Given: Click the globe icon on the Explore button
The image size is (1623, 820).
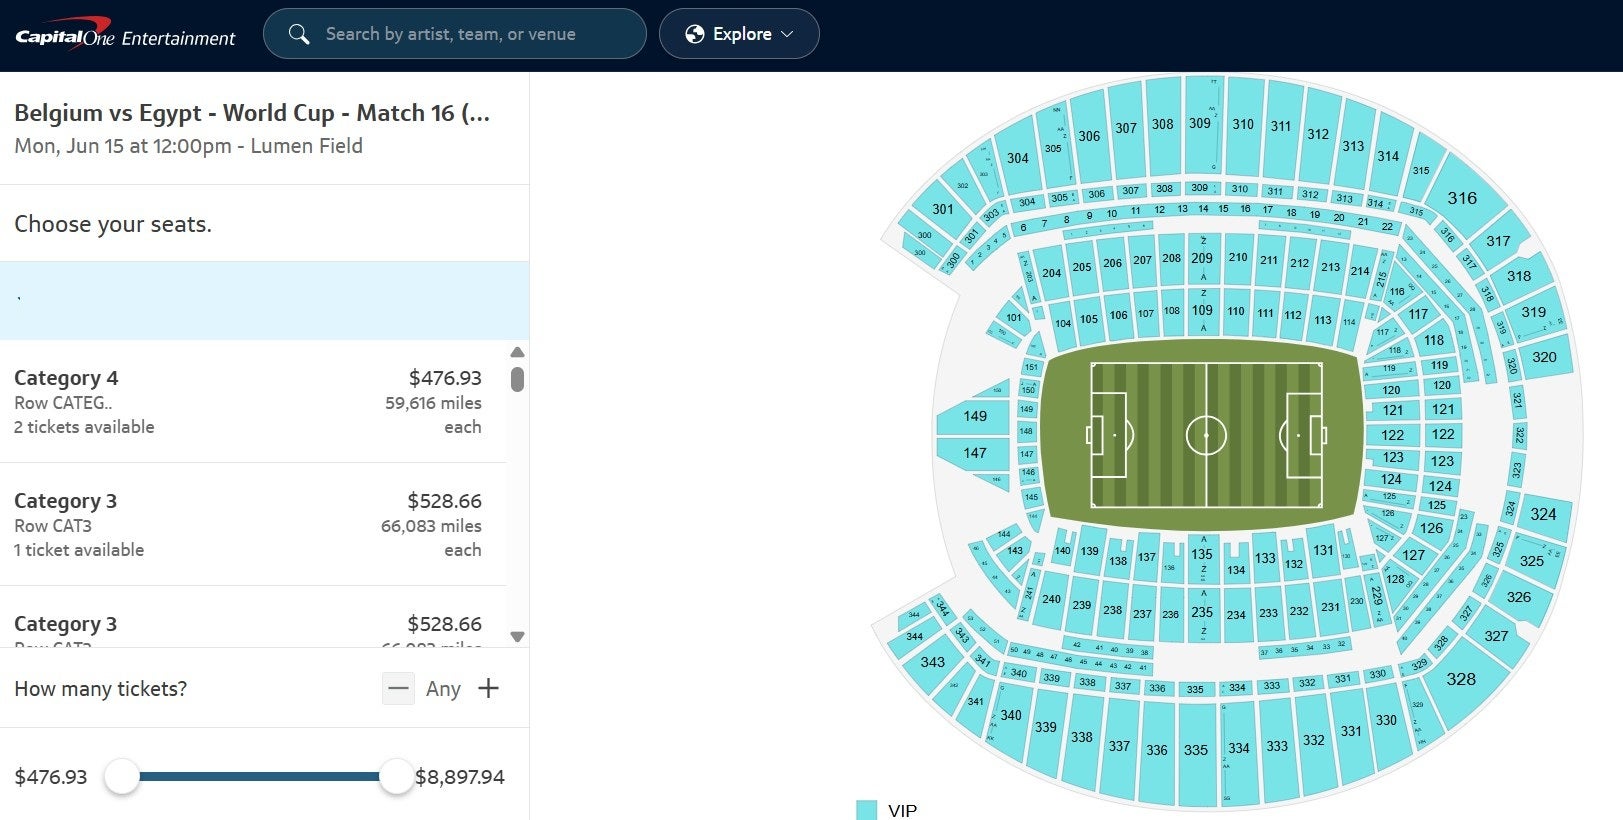Looking at the screenshot, I should [x=694, y=33].
